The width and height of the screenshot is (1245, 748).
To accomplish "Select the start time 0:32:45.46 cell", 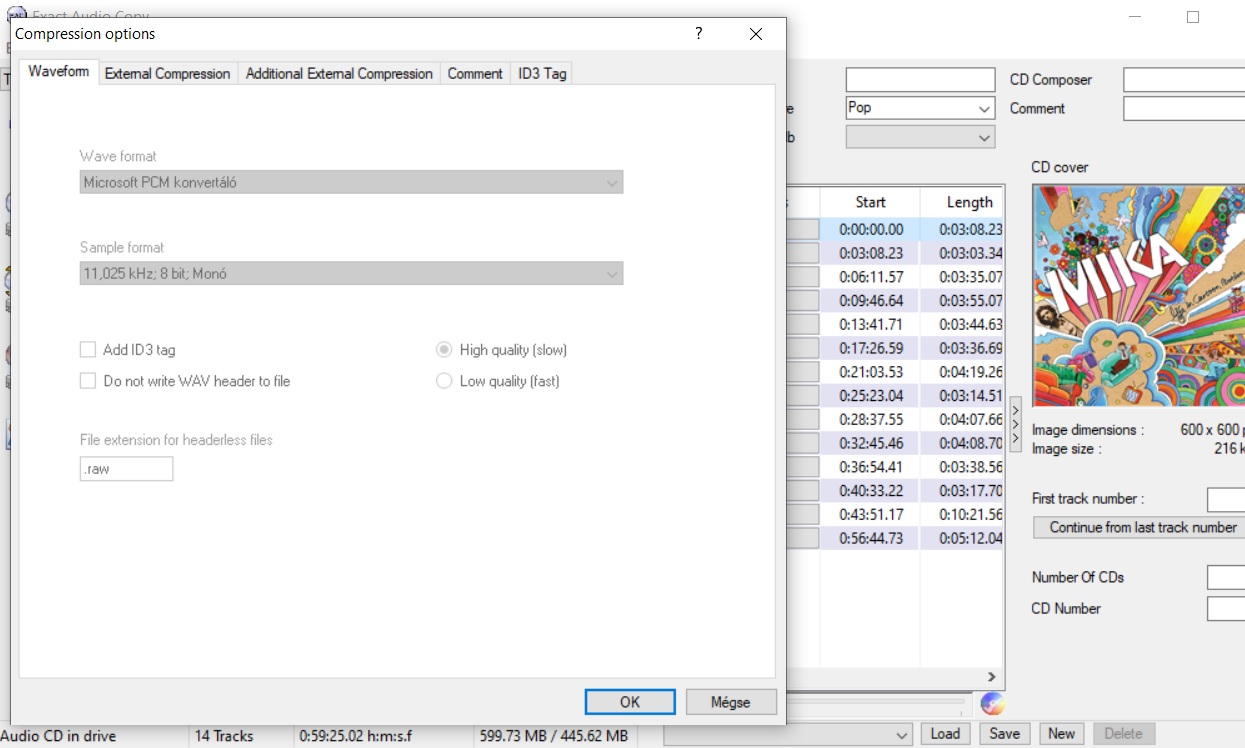I will pos(870,443).
